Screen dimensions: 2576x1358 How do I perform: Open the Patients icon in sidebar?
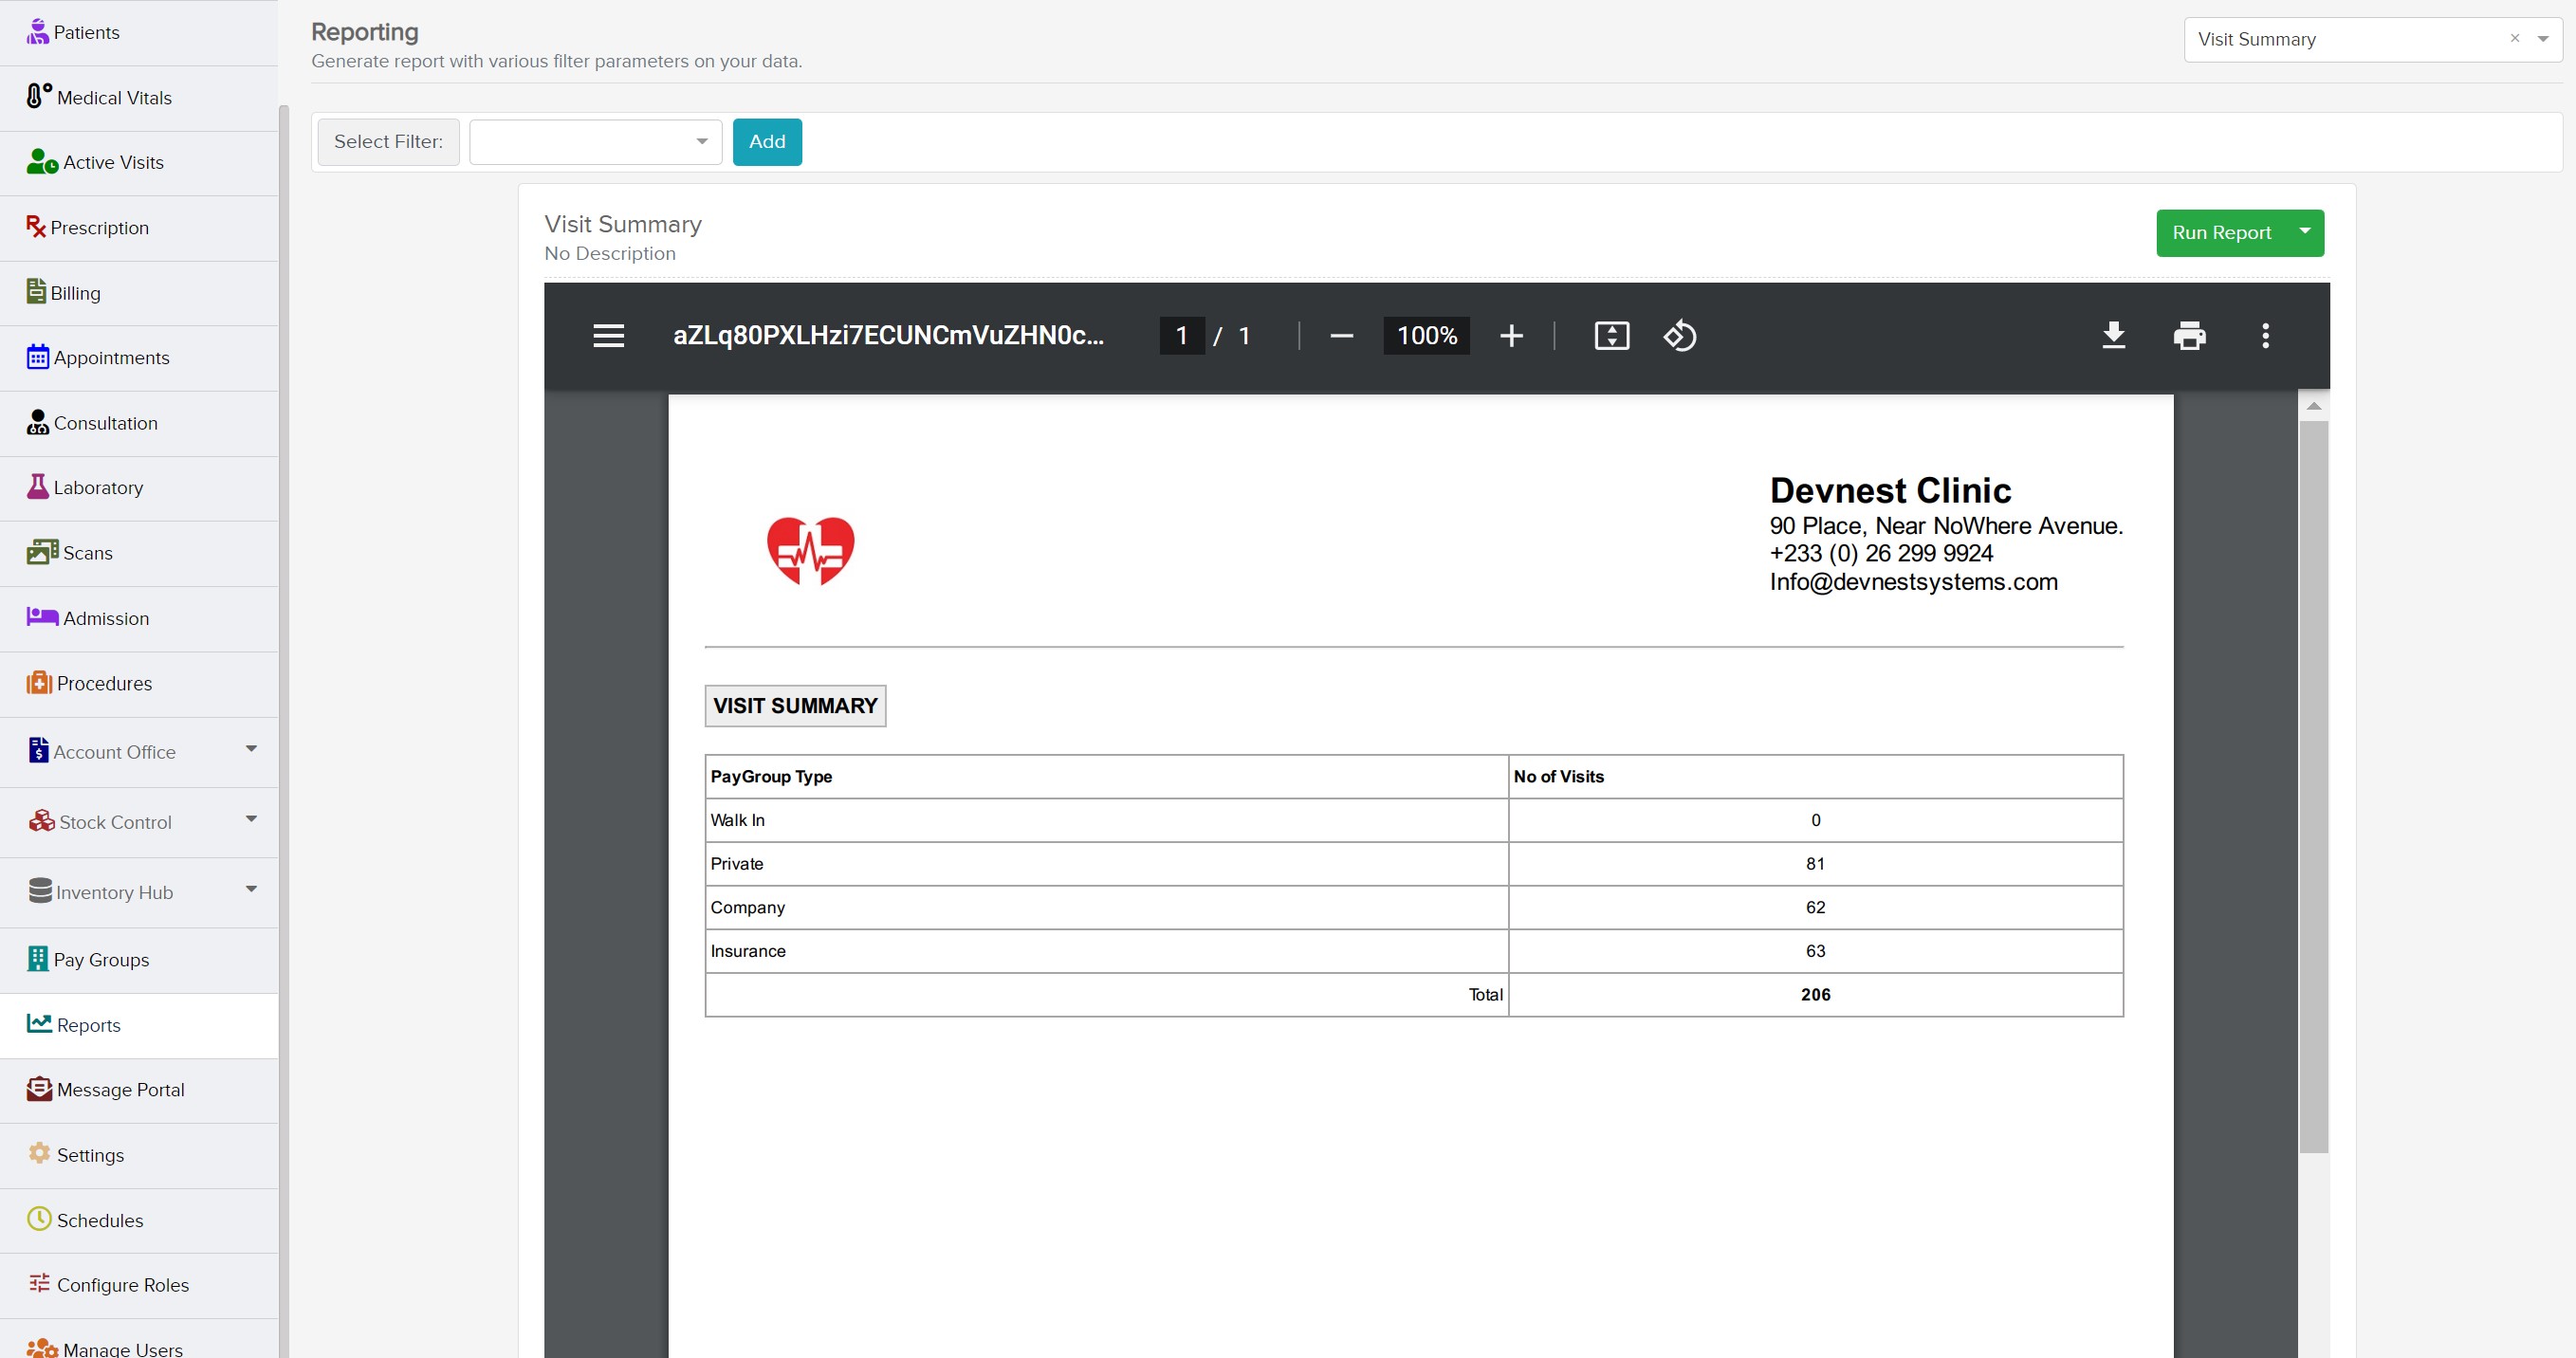[37, 32]
